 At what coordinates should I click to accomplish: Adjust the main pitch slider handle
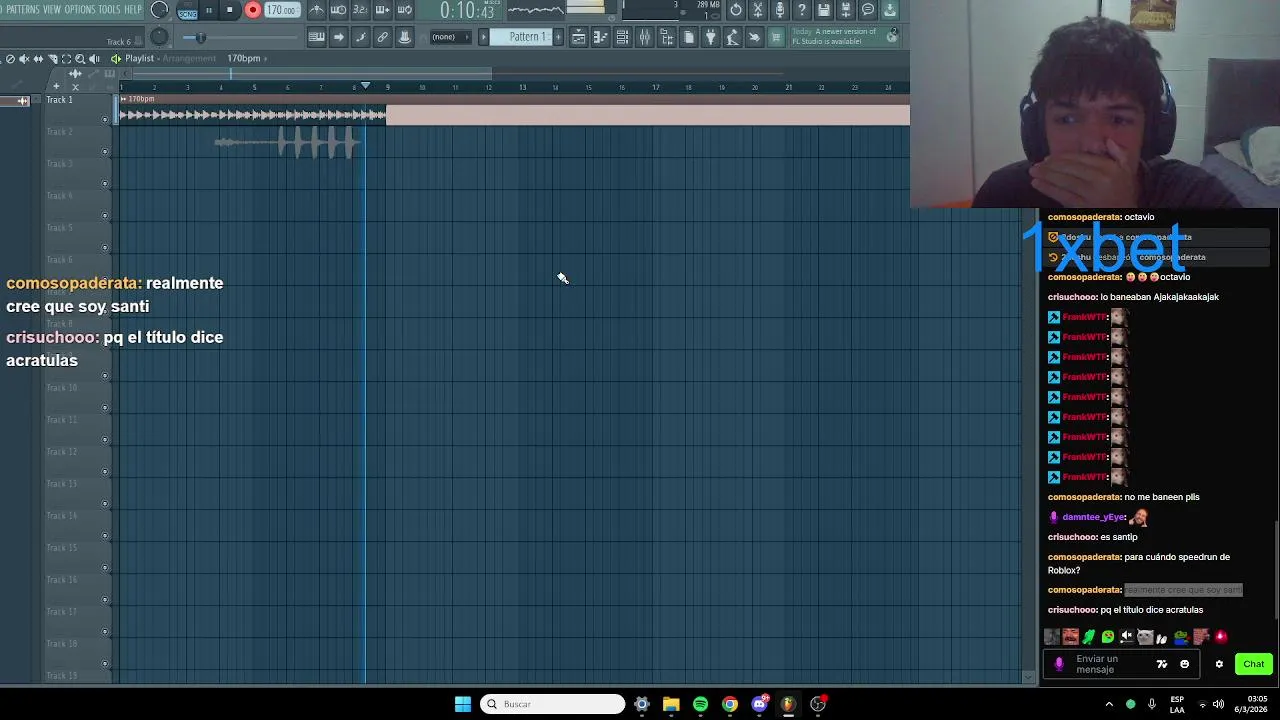pos(200,38)
